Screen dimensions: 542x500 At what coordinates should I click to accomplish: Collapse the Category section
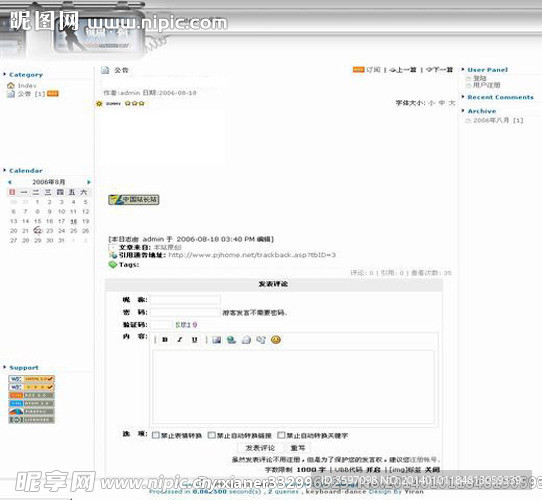(x=4, y=74)
